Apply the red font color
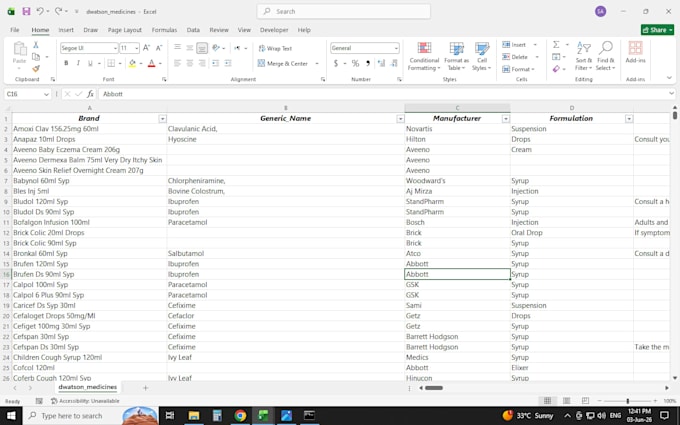This screenshot has width=680, height=425. pyautogui.click(x=151, y=63)
